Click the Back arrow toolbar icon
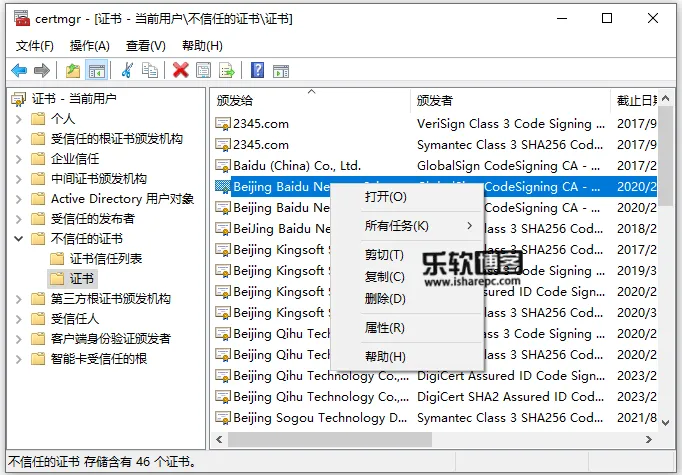Viewport: 682px width, 475px height. click(x=19, y=70)
